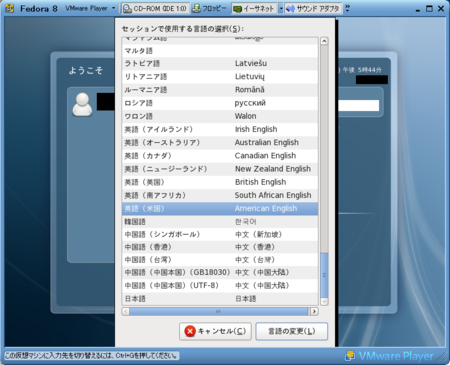Select the British English row
Screen dimensions: 450x365
pyautogui.click(x=220, y=182)
